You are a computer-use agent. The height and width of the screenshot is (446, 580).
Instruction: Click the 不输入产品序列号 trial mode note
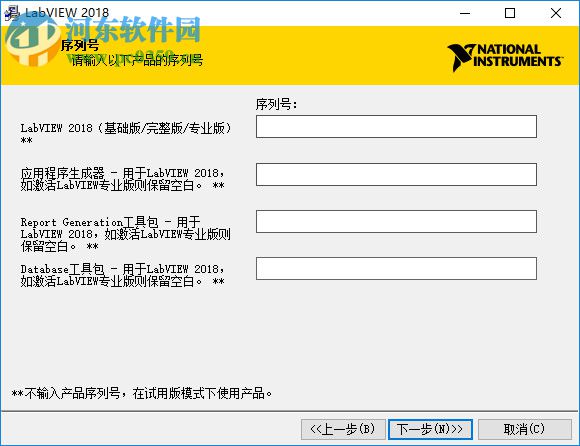tap(142, 393)
